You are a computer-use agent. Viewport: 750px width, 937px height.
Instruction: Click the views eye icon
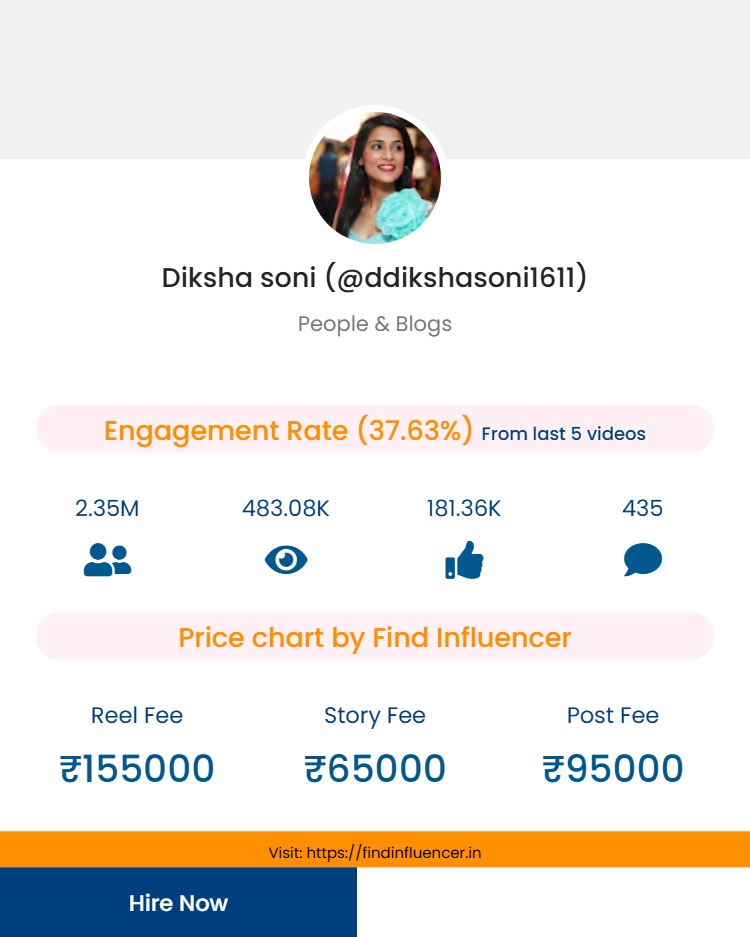click(286, 560)
